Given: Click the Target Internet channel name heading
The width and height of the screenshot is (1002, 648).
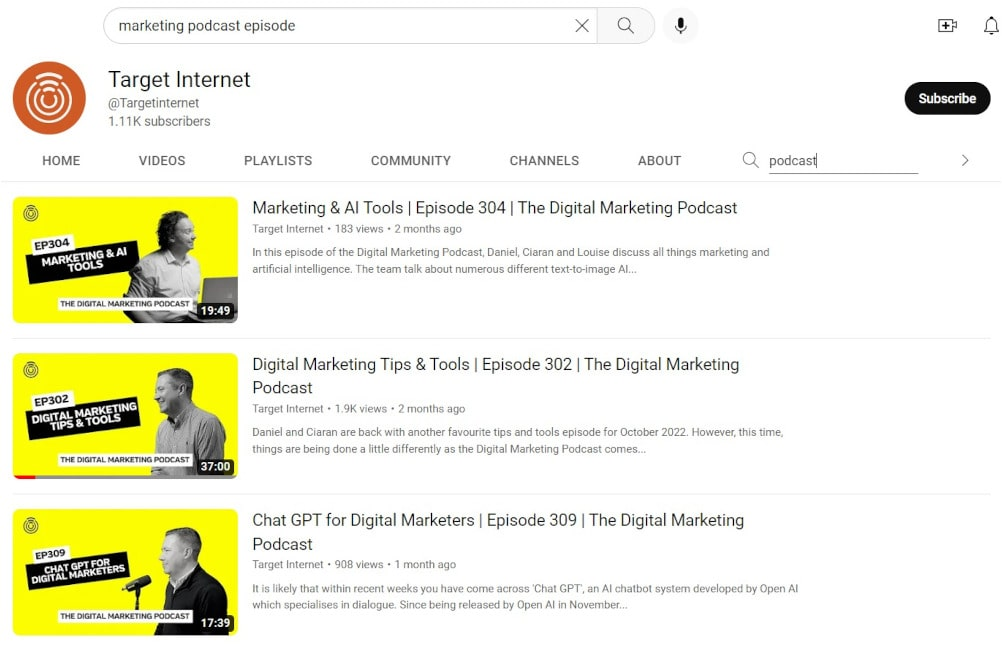Looking at the screenshot, I should (179, 79).
